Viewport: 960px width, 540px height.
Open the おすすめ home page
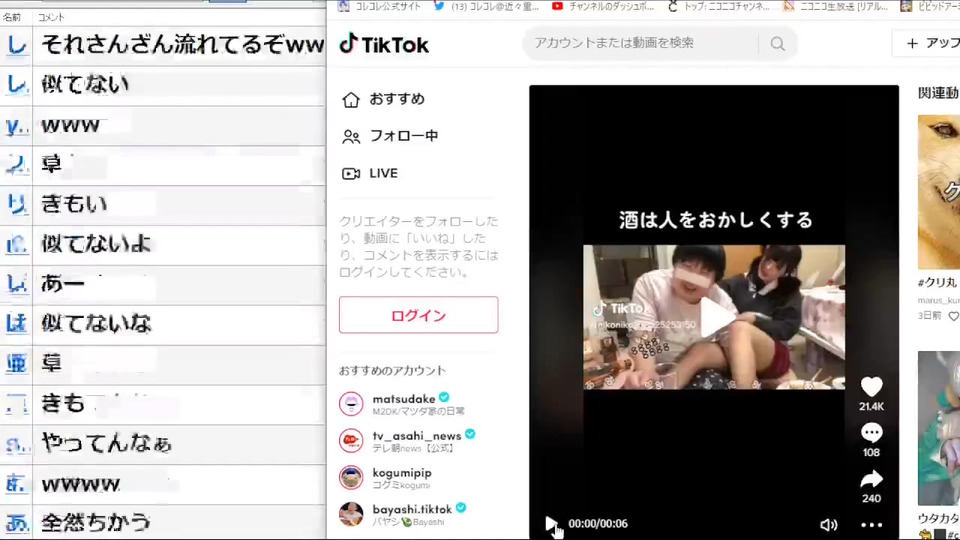coord(384,99)
